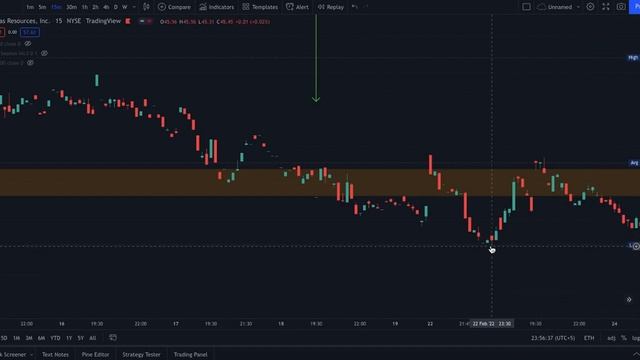Select the 5m timeframe
The width and height of the screenshot is (640, 360).
[42, 7]
